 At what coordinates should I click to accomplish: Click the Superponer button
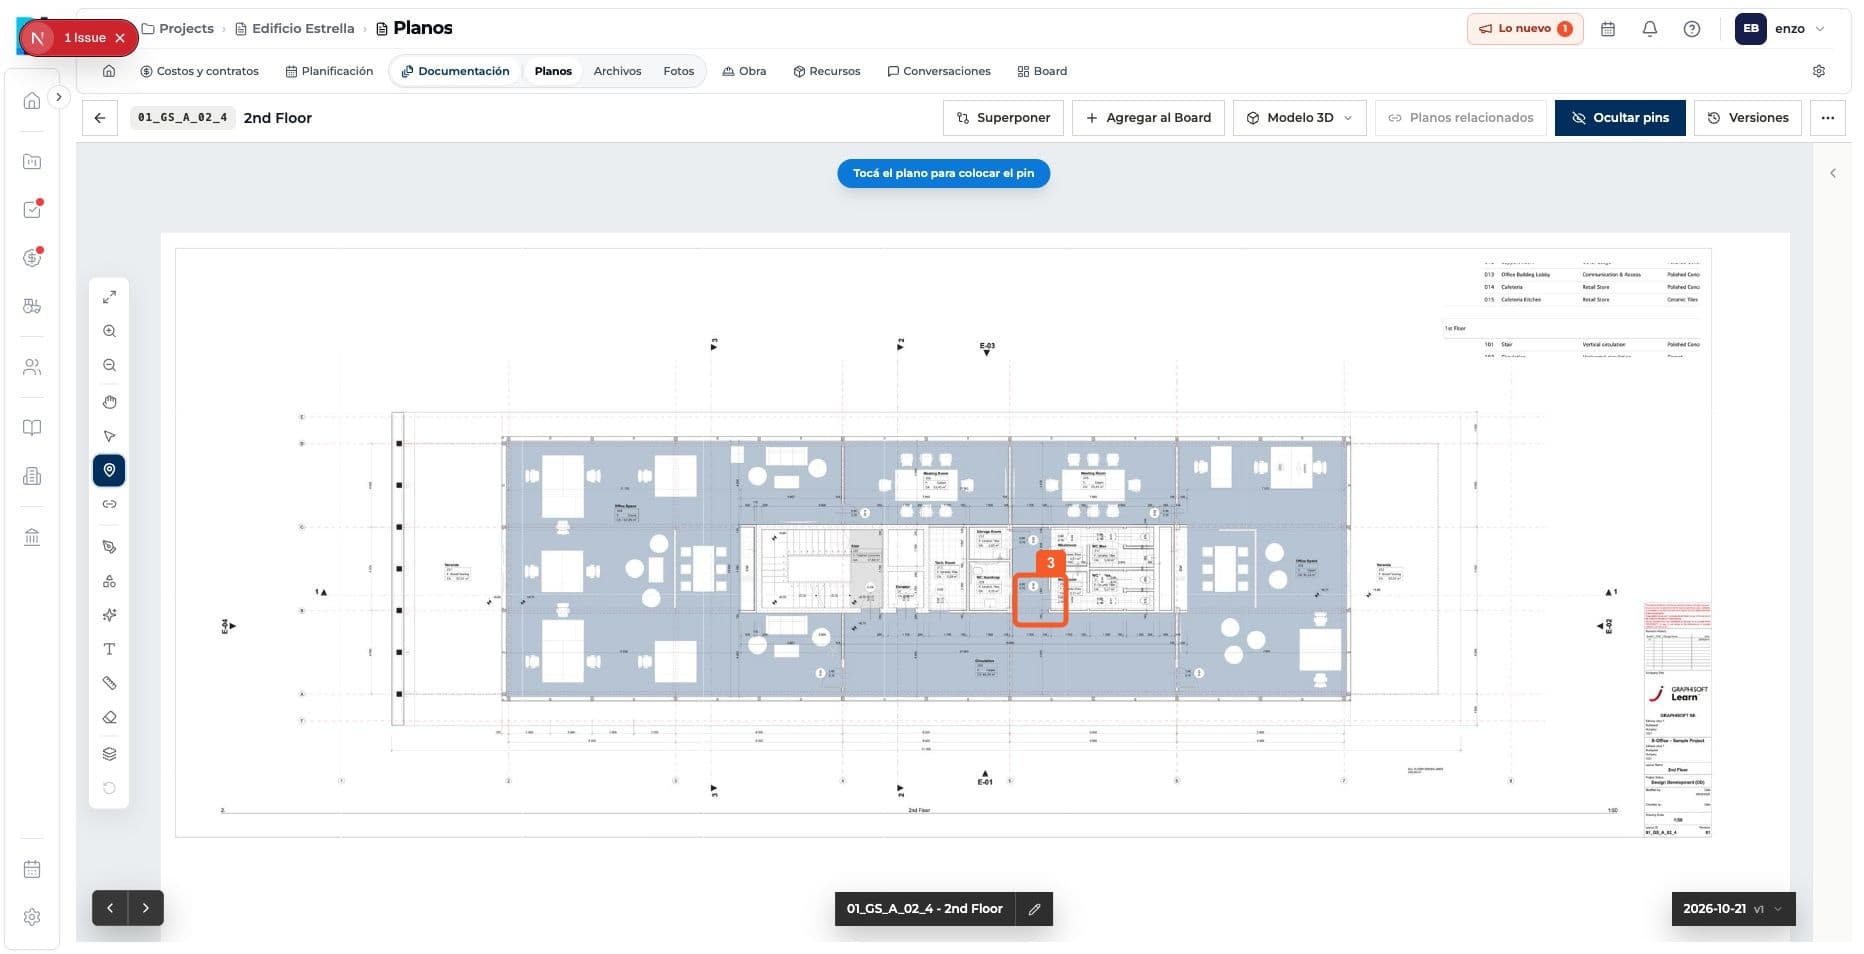click(x=1003, y=118)
